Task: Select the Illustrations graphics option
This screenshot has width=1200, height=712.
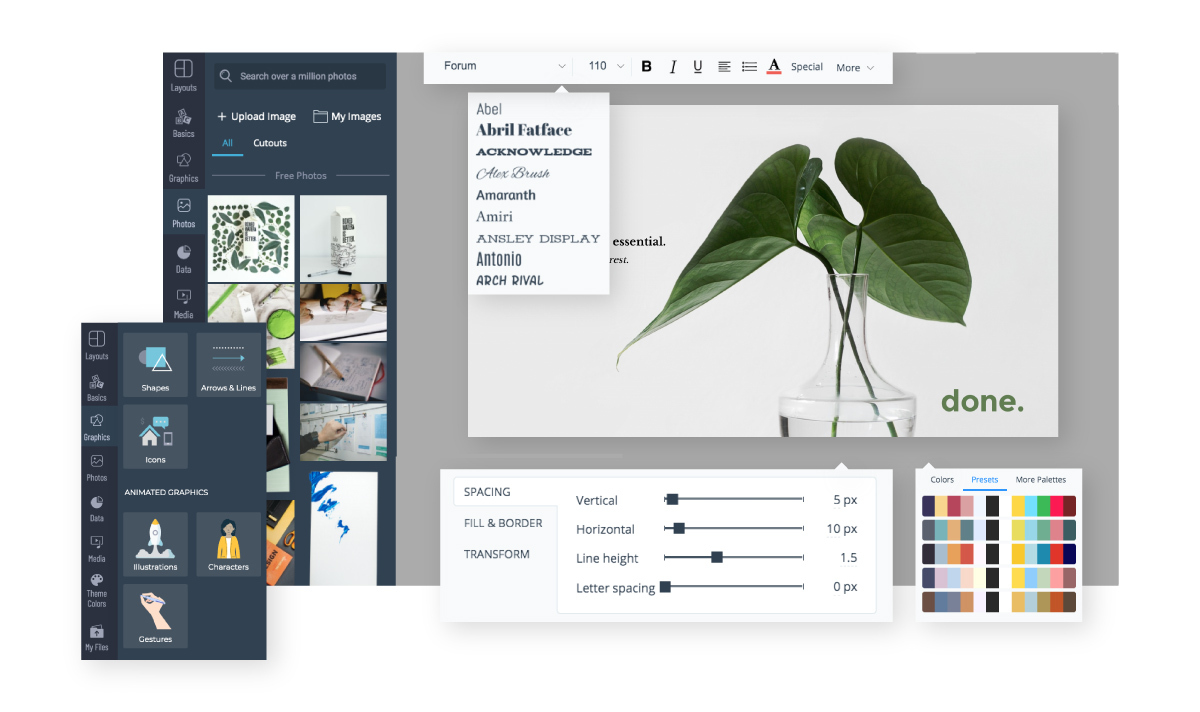Action: [155, 544]
